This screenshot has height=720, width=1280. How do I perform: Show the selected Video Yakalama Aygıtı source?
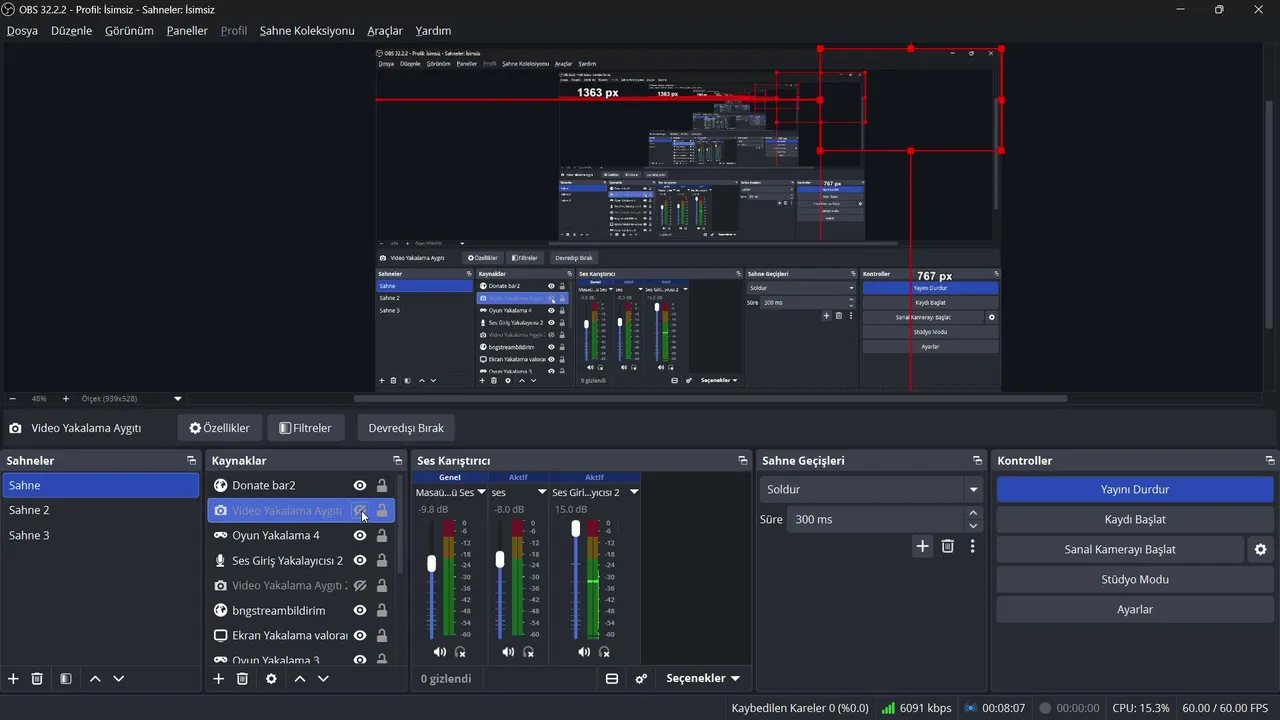[360, 510]
